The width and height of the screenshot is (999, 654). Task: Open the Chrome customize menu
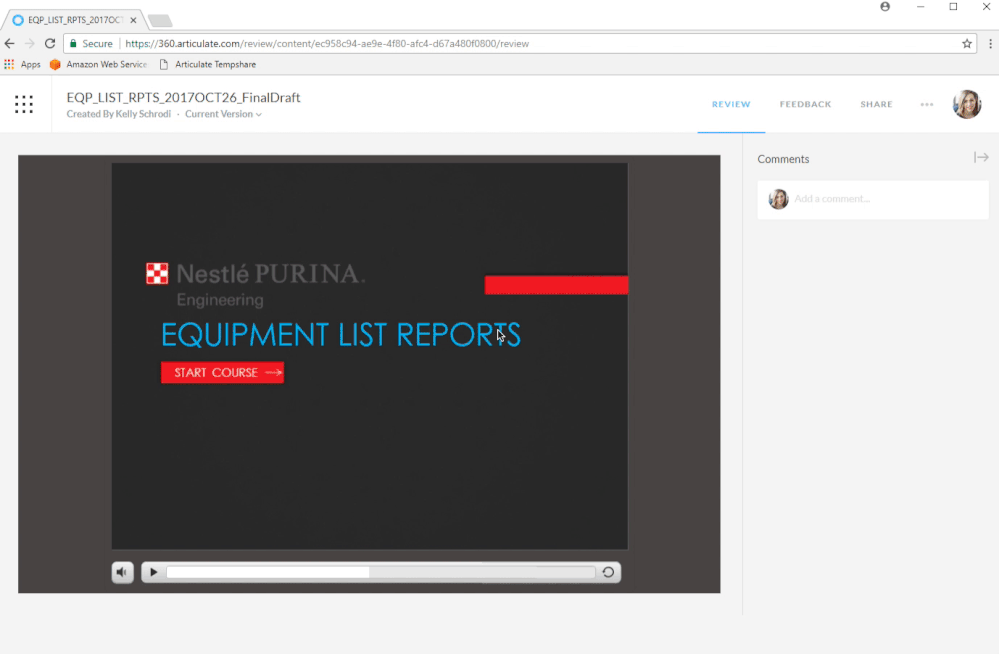coord(989,44)
